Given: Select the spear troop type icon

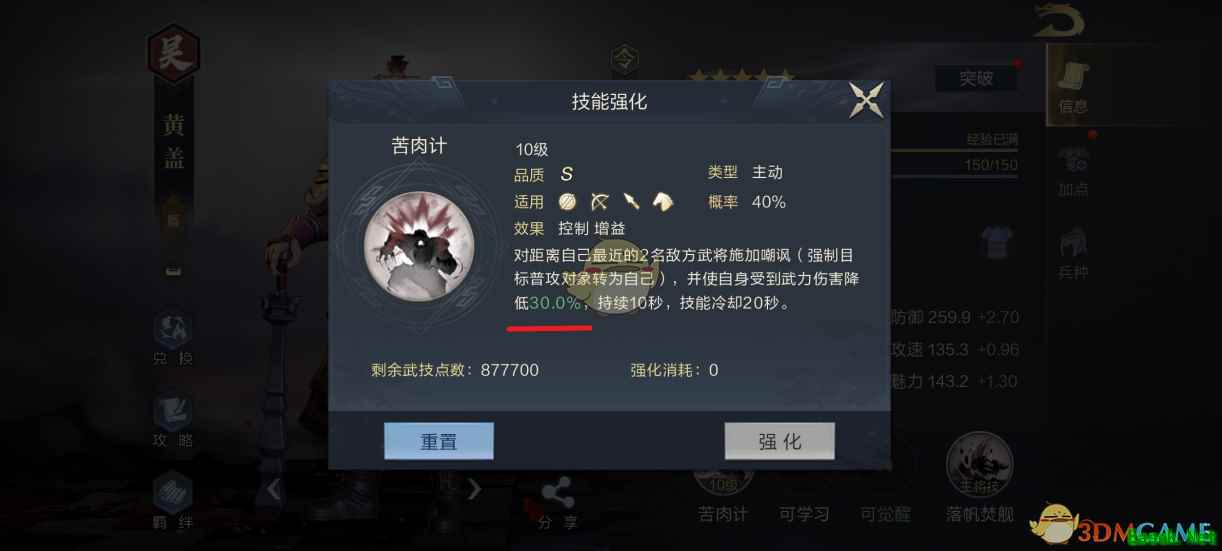Looking at the screenshot, I should pyautogui.click(x=631, y=201).
